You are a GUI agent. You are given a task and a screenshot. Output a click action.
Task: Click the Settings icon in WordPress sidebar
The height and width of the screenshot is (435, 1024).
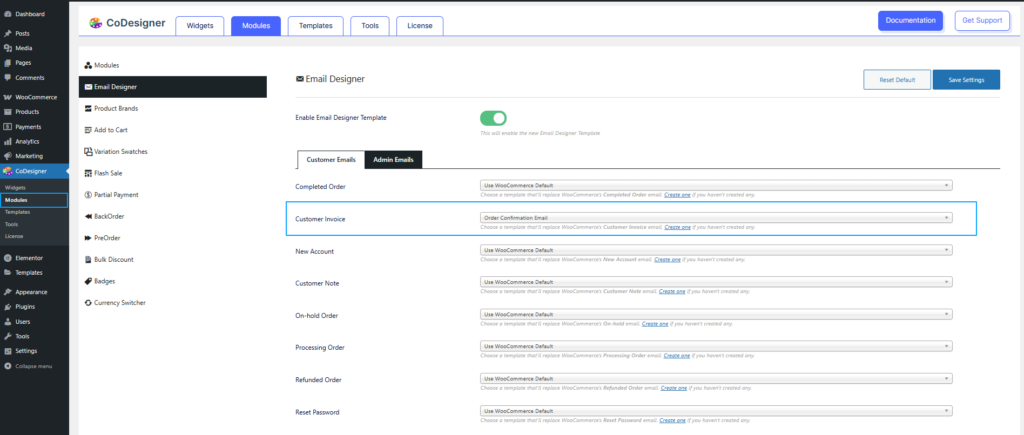click(7, 351)
